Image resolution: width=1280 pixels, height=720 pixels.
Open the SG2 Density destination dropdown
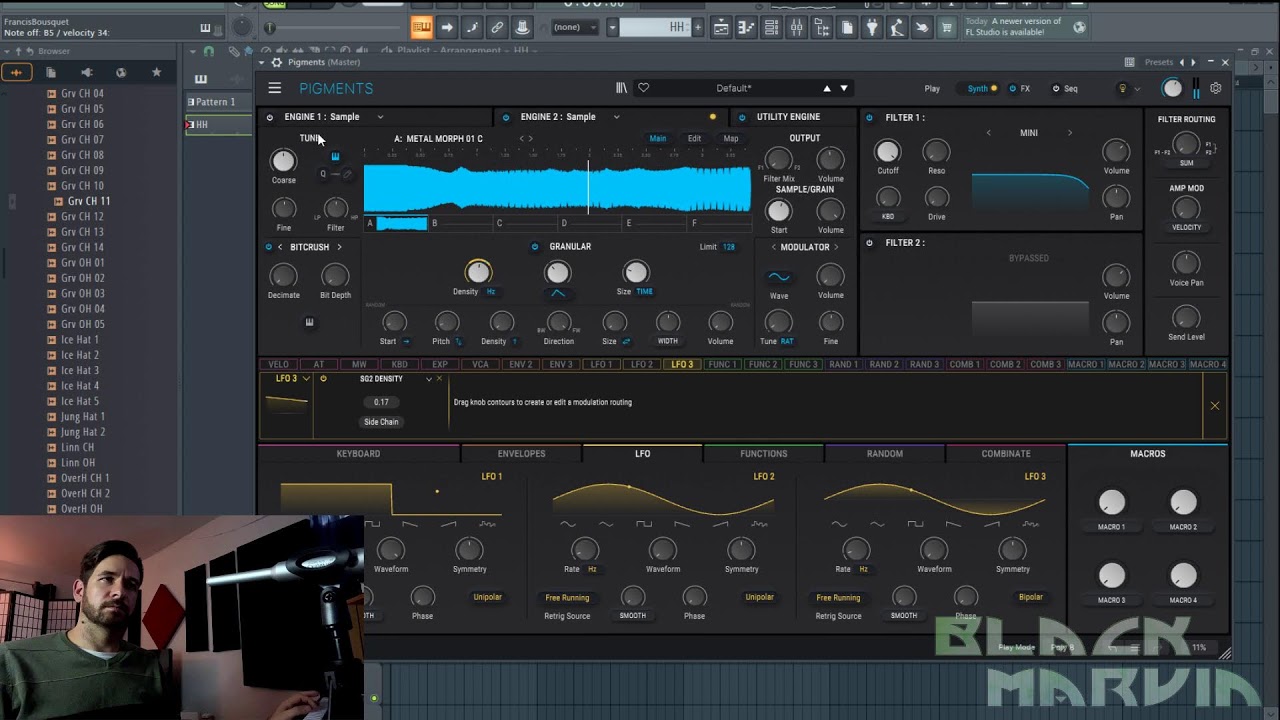428,379
